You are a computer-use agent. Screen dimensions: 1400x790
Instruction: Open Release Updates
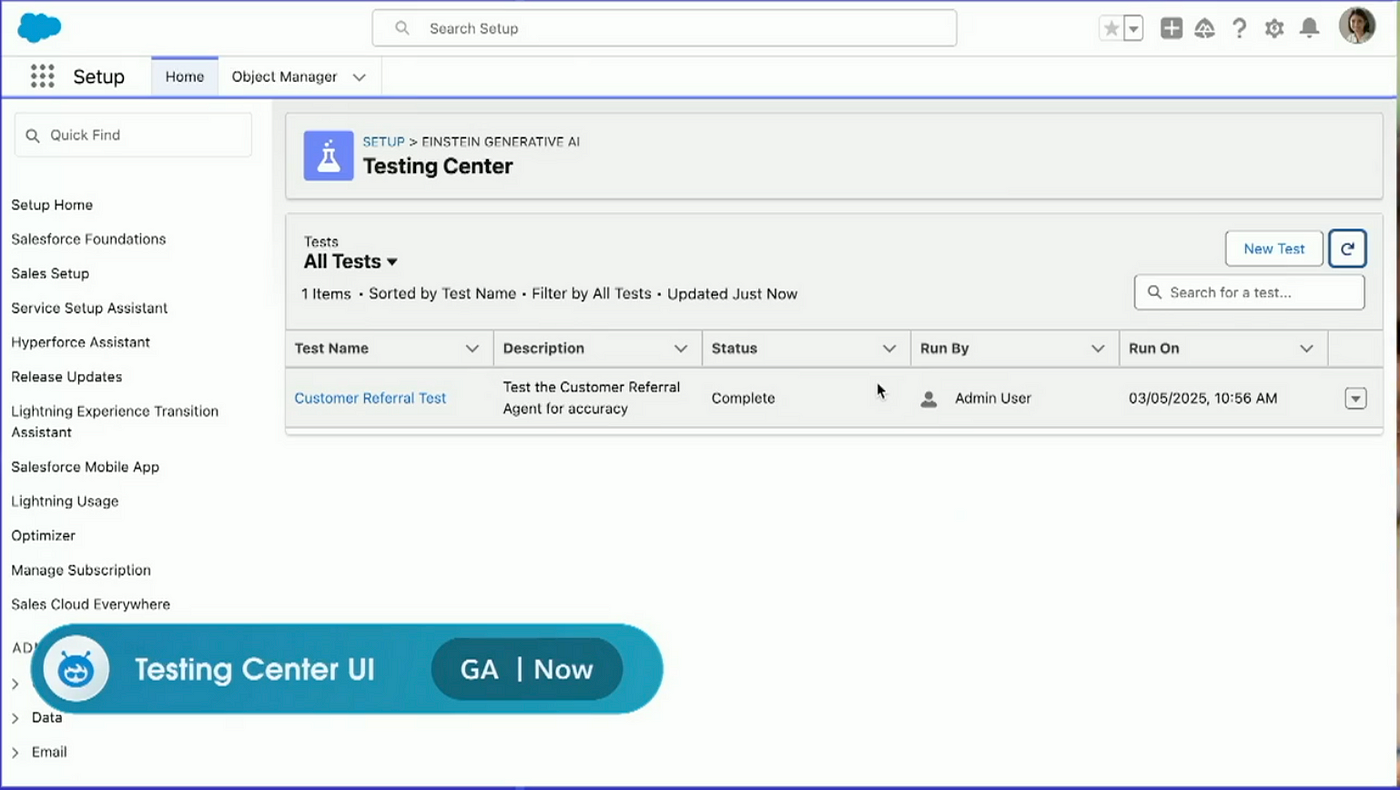pyautogui.click(x=67, y=377)
